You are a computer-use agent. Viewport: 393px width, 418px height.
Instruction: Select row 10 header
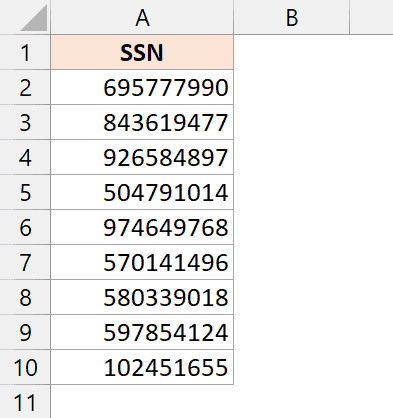pyautogui.click(x=25, y=367)
